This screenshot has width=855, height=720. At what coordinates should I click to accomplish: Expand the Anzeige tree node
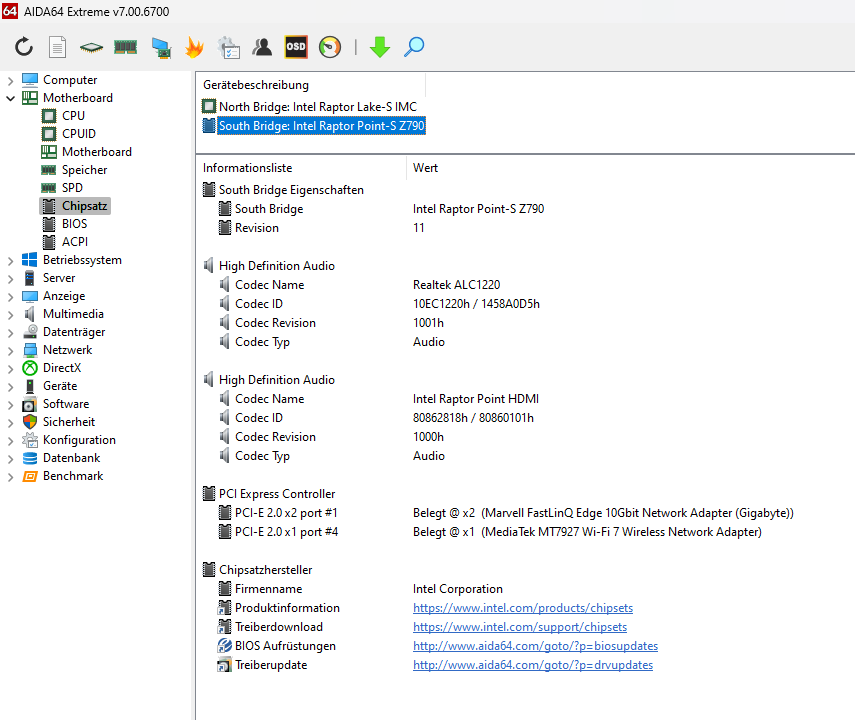(10, 297)
